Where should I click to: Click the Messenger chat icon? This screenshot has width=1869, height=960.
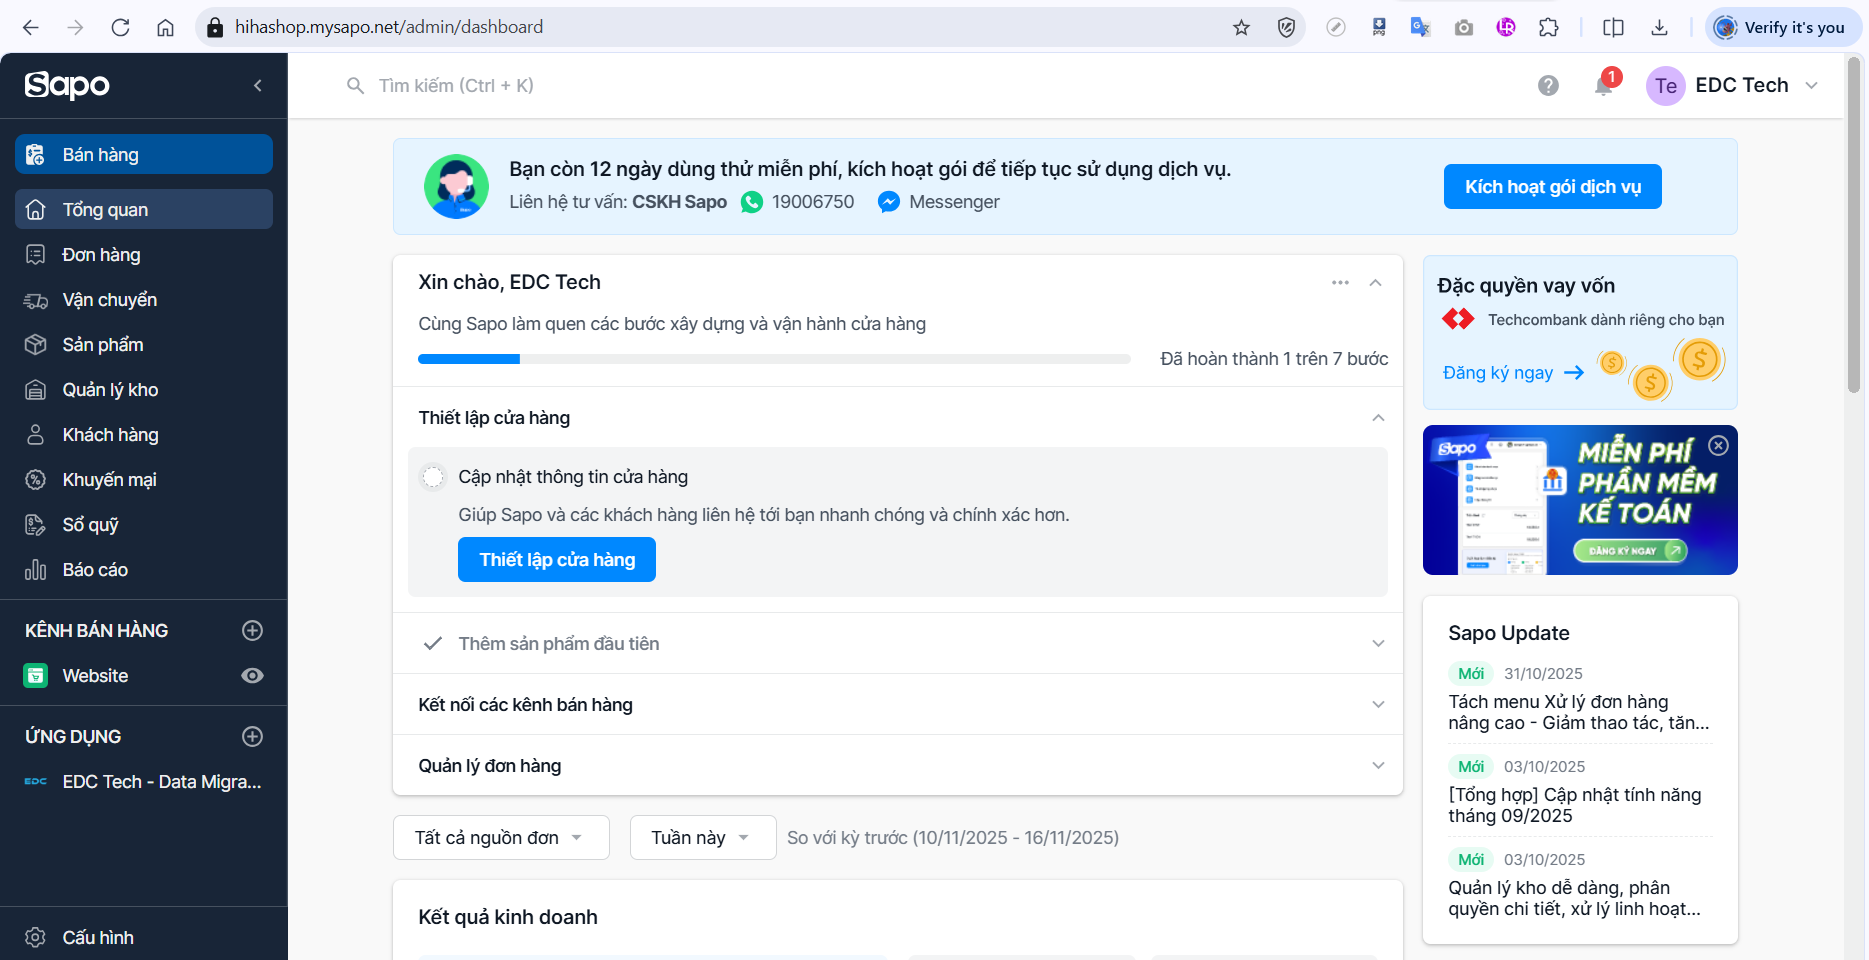tap(888, 202)
